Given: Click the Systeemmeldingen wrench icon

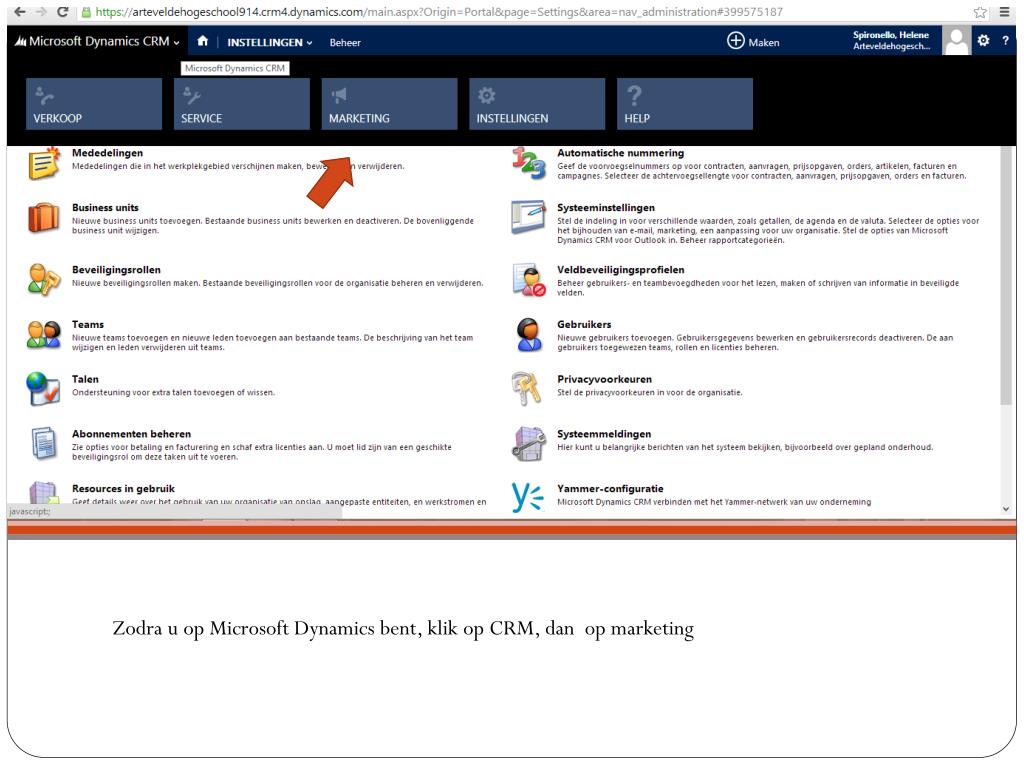Looking at the screenshot, I should tap(528, 443).
